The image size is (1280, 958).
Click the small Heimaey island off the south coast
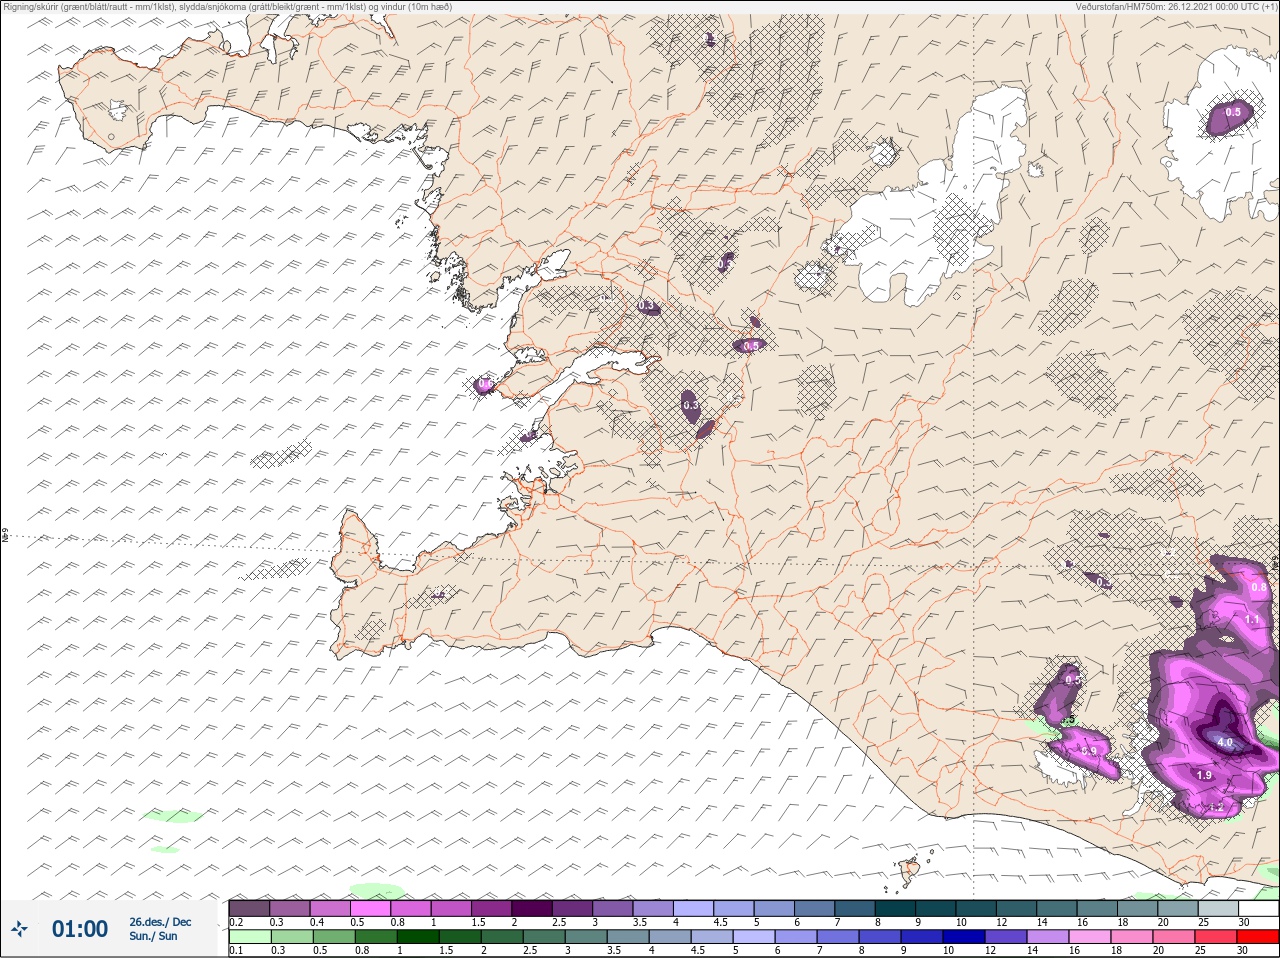[x=910, y=871]
